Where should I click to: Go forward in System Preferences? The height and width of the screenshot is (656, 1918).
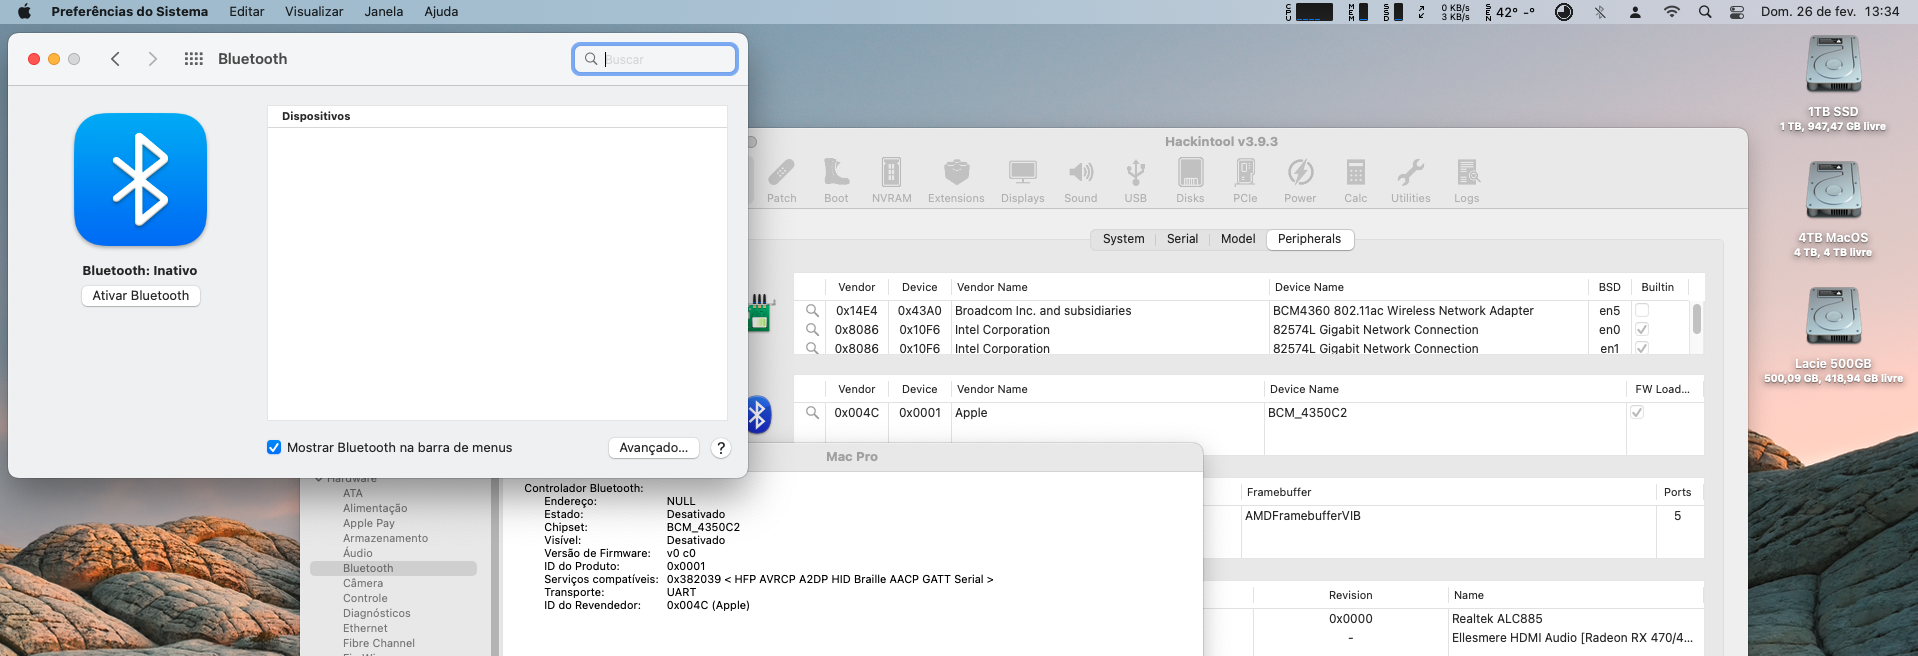click(x=152, y=59)
